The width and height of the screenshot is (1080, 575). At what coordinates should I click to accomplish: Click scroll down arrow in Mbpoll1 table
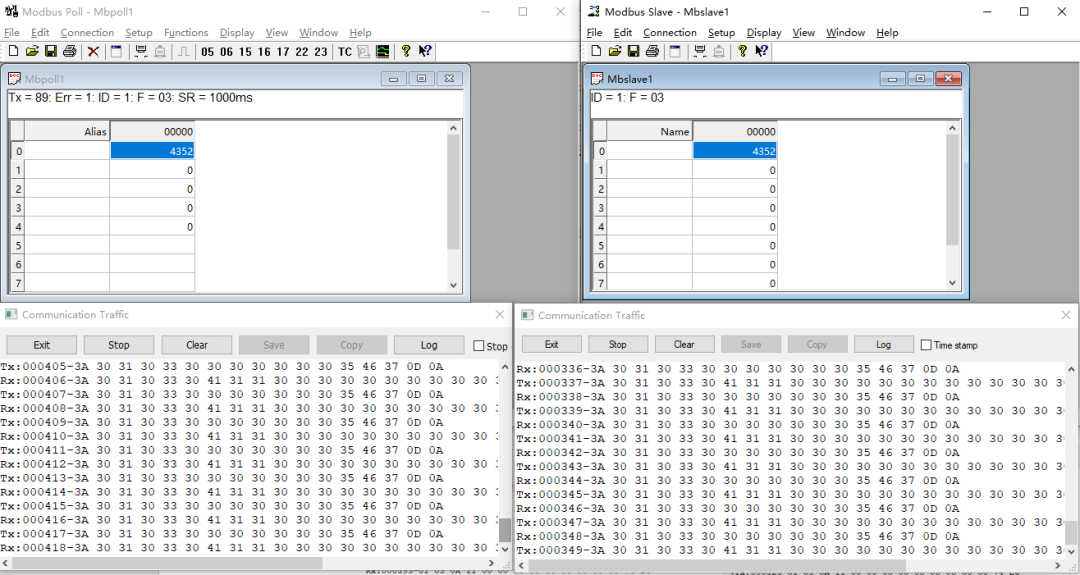[453, 284]
